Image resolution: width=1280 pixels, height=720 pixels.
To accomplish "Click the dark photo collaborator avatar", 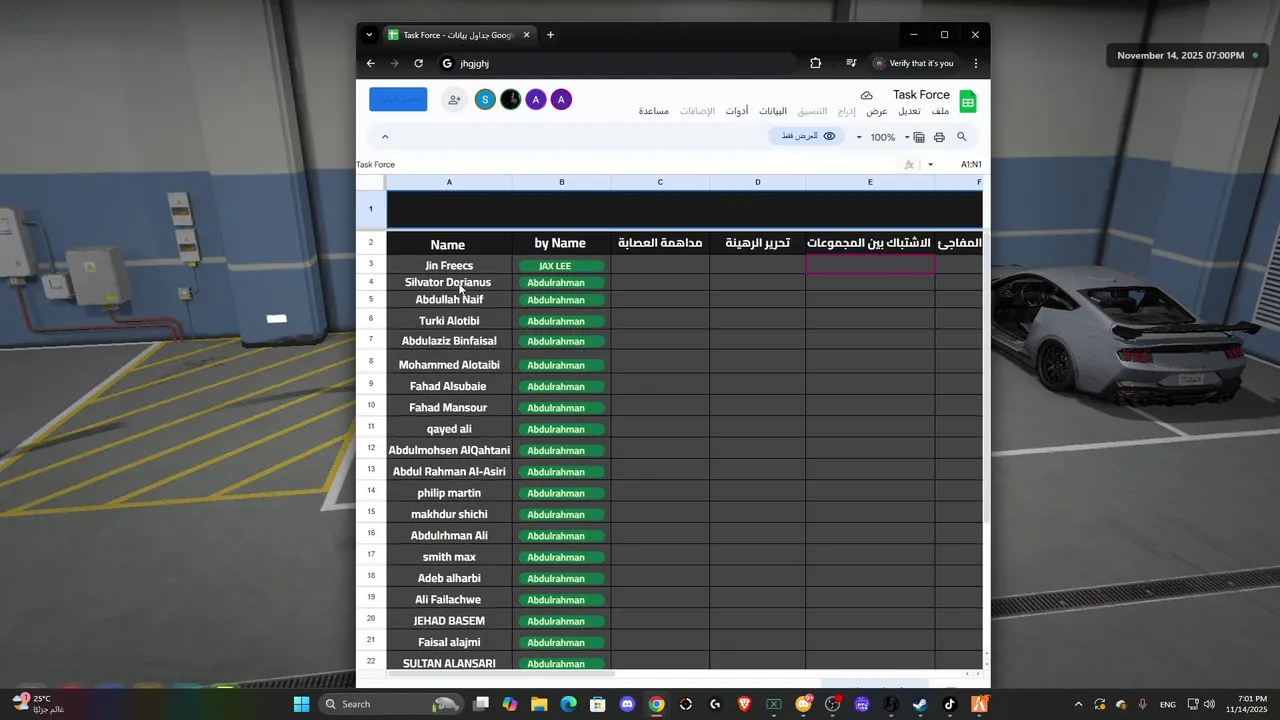I will (511, 100).
